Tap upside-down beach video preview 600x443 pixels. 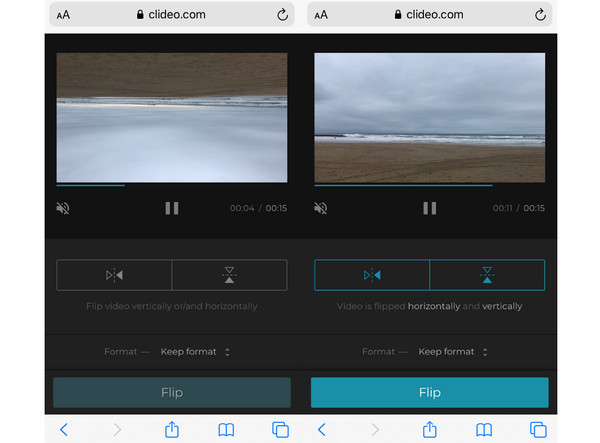tap(172, 117)
